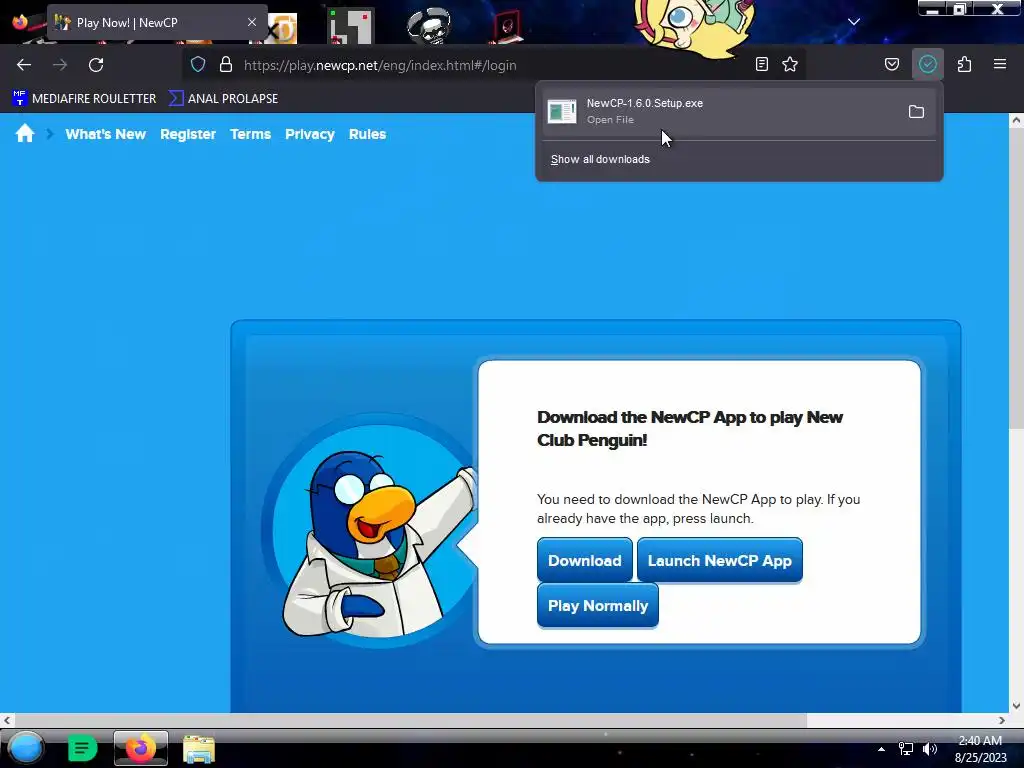Viewport: 1024px width, 768px height.
Task: Click Launch NewCP App button
Action: coord(720,560)
